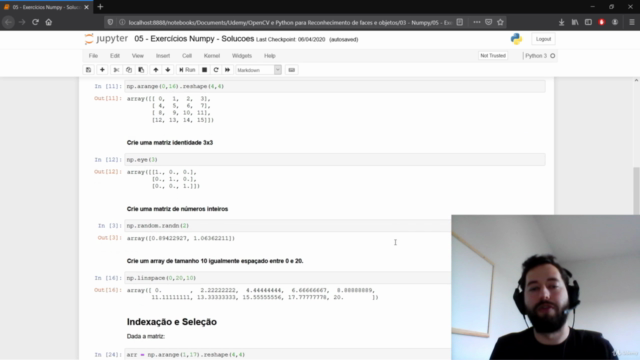Open the Widgets menu
The height and width of the screenshot is (360, 640).
pos(242,56)
